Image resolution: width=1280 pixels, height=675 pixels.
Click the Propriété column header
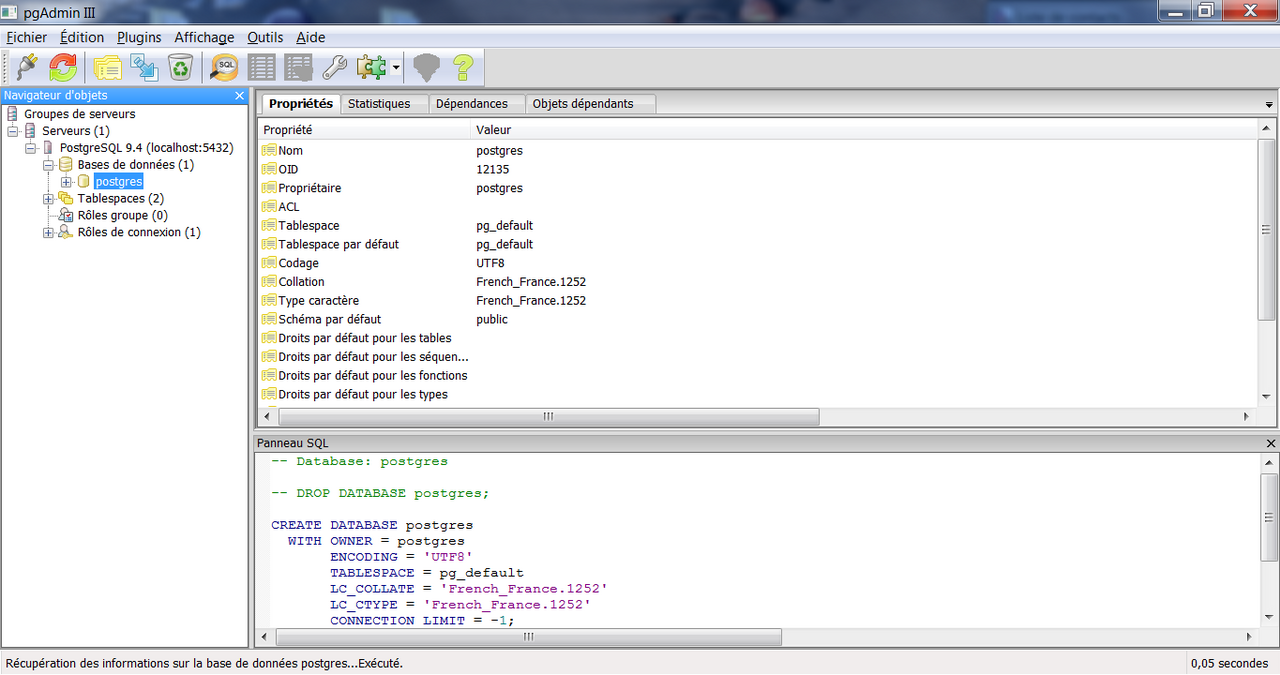point(365,130)
